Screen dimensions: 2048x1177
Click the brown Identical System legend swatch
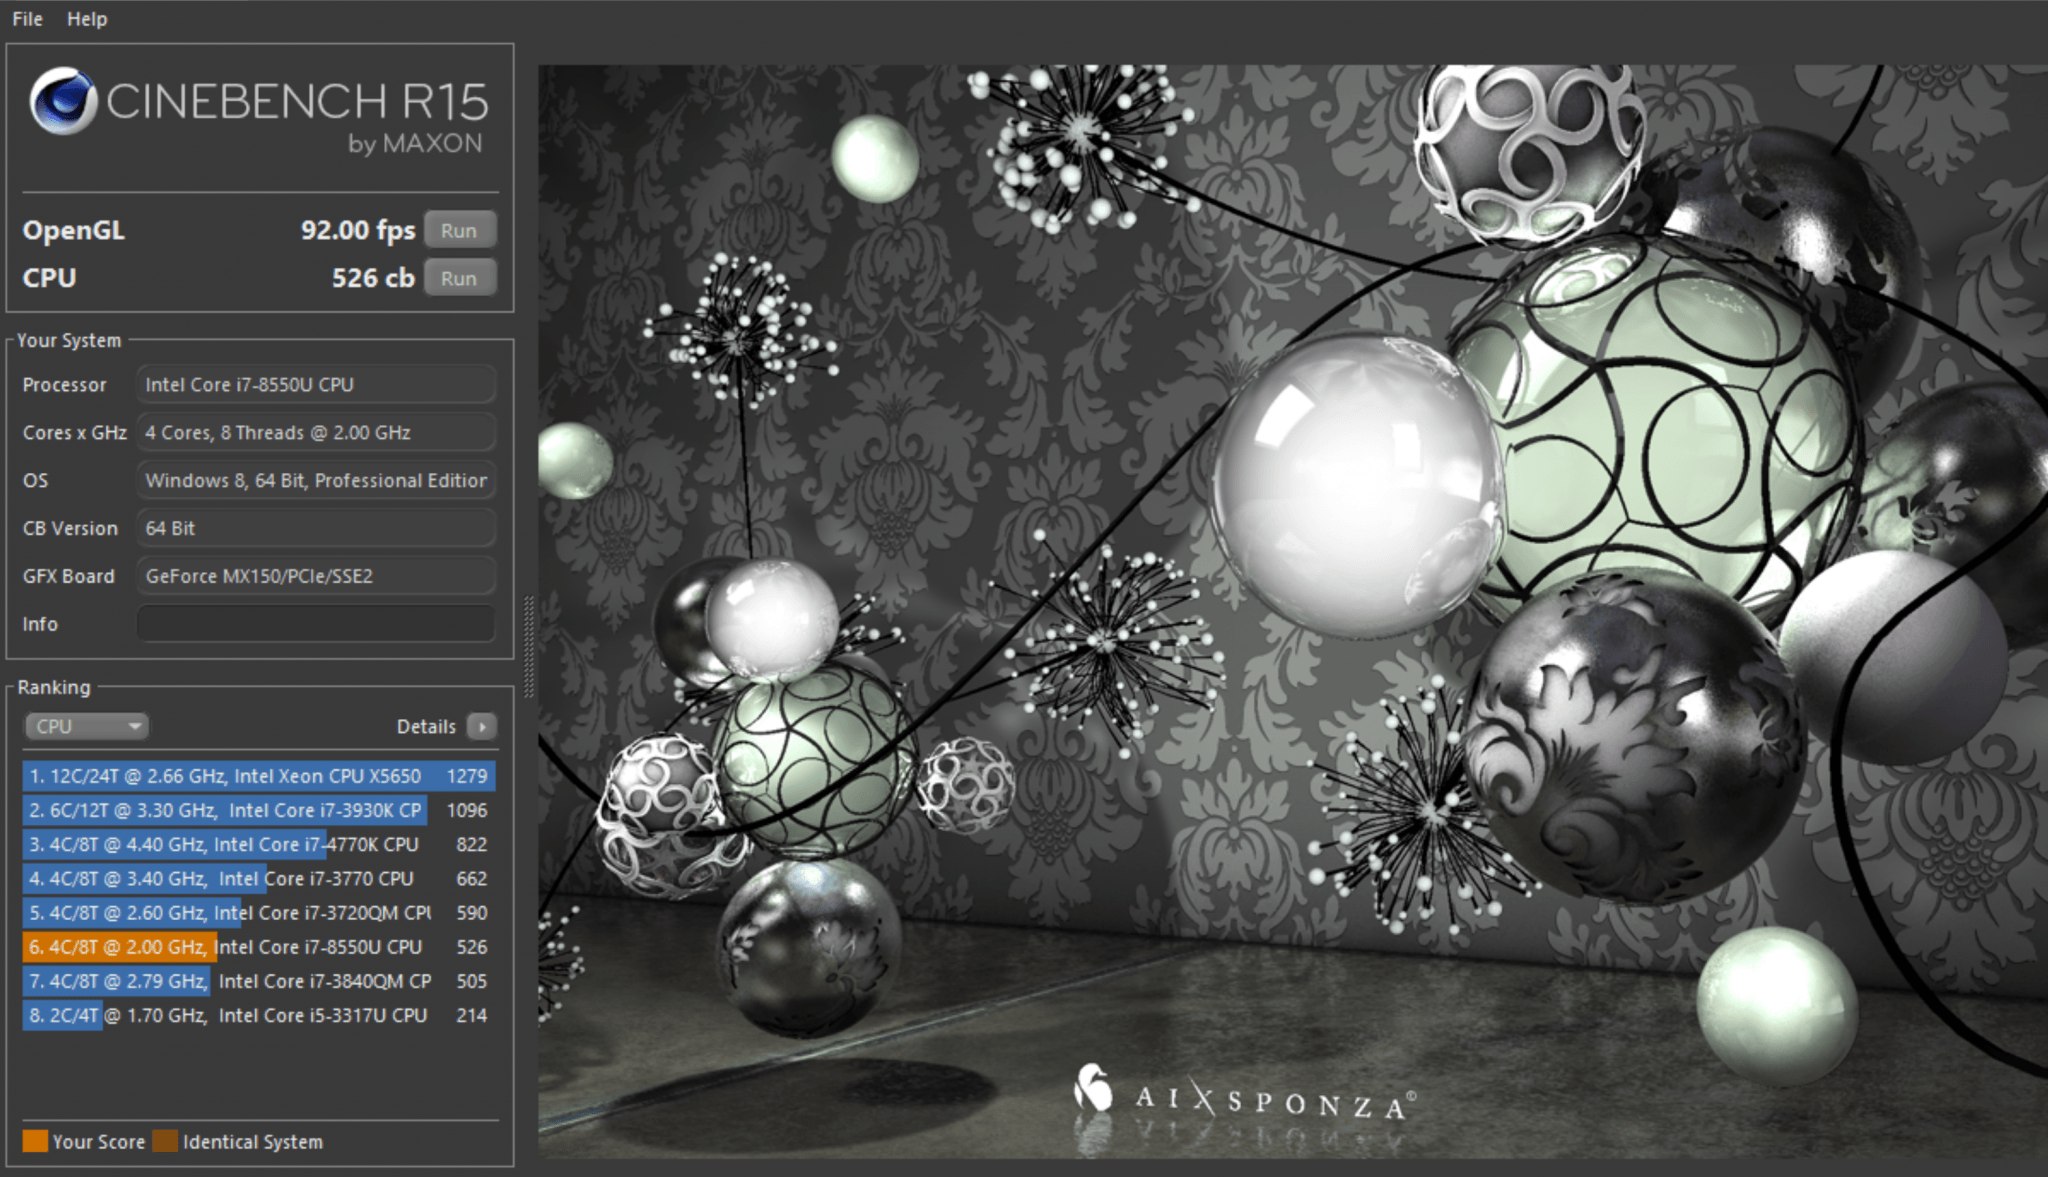[165, 1141]
